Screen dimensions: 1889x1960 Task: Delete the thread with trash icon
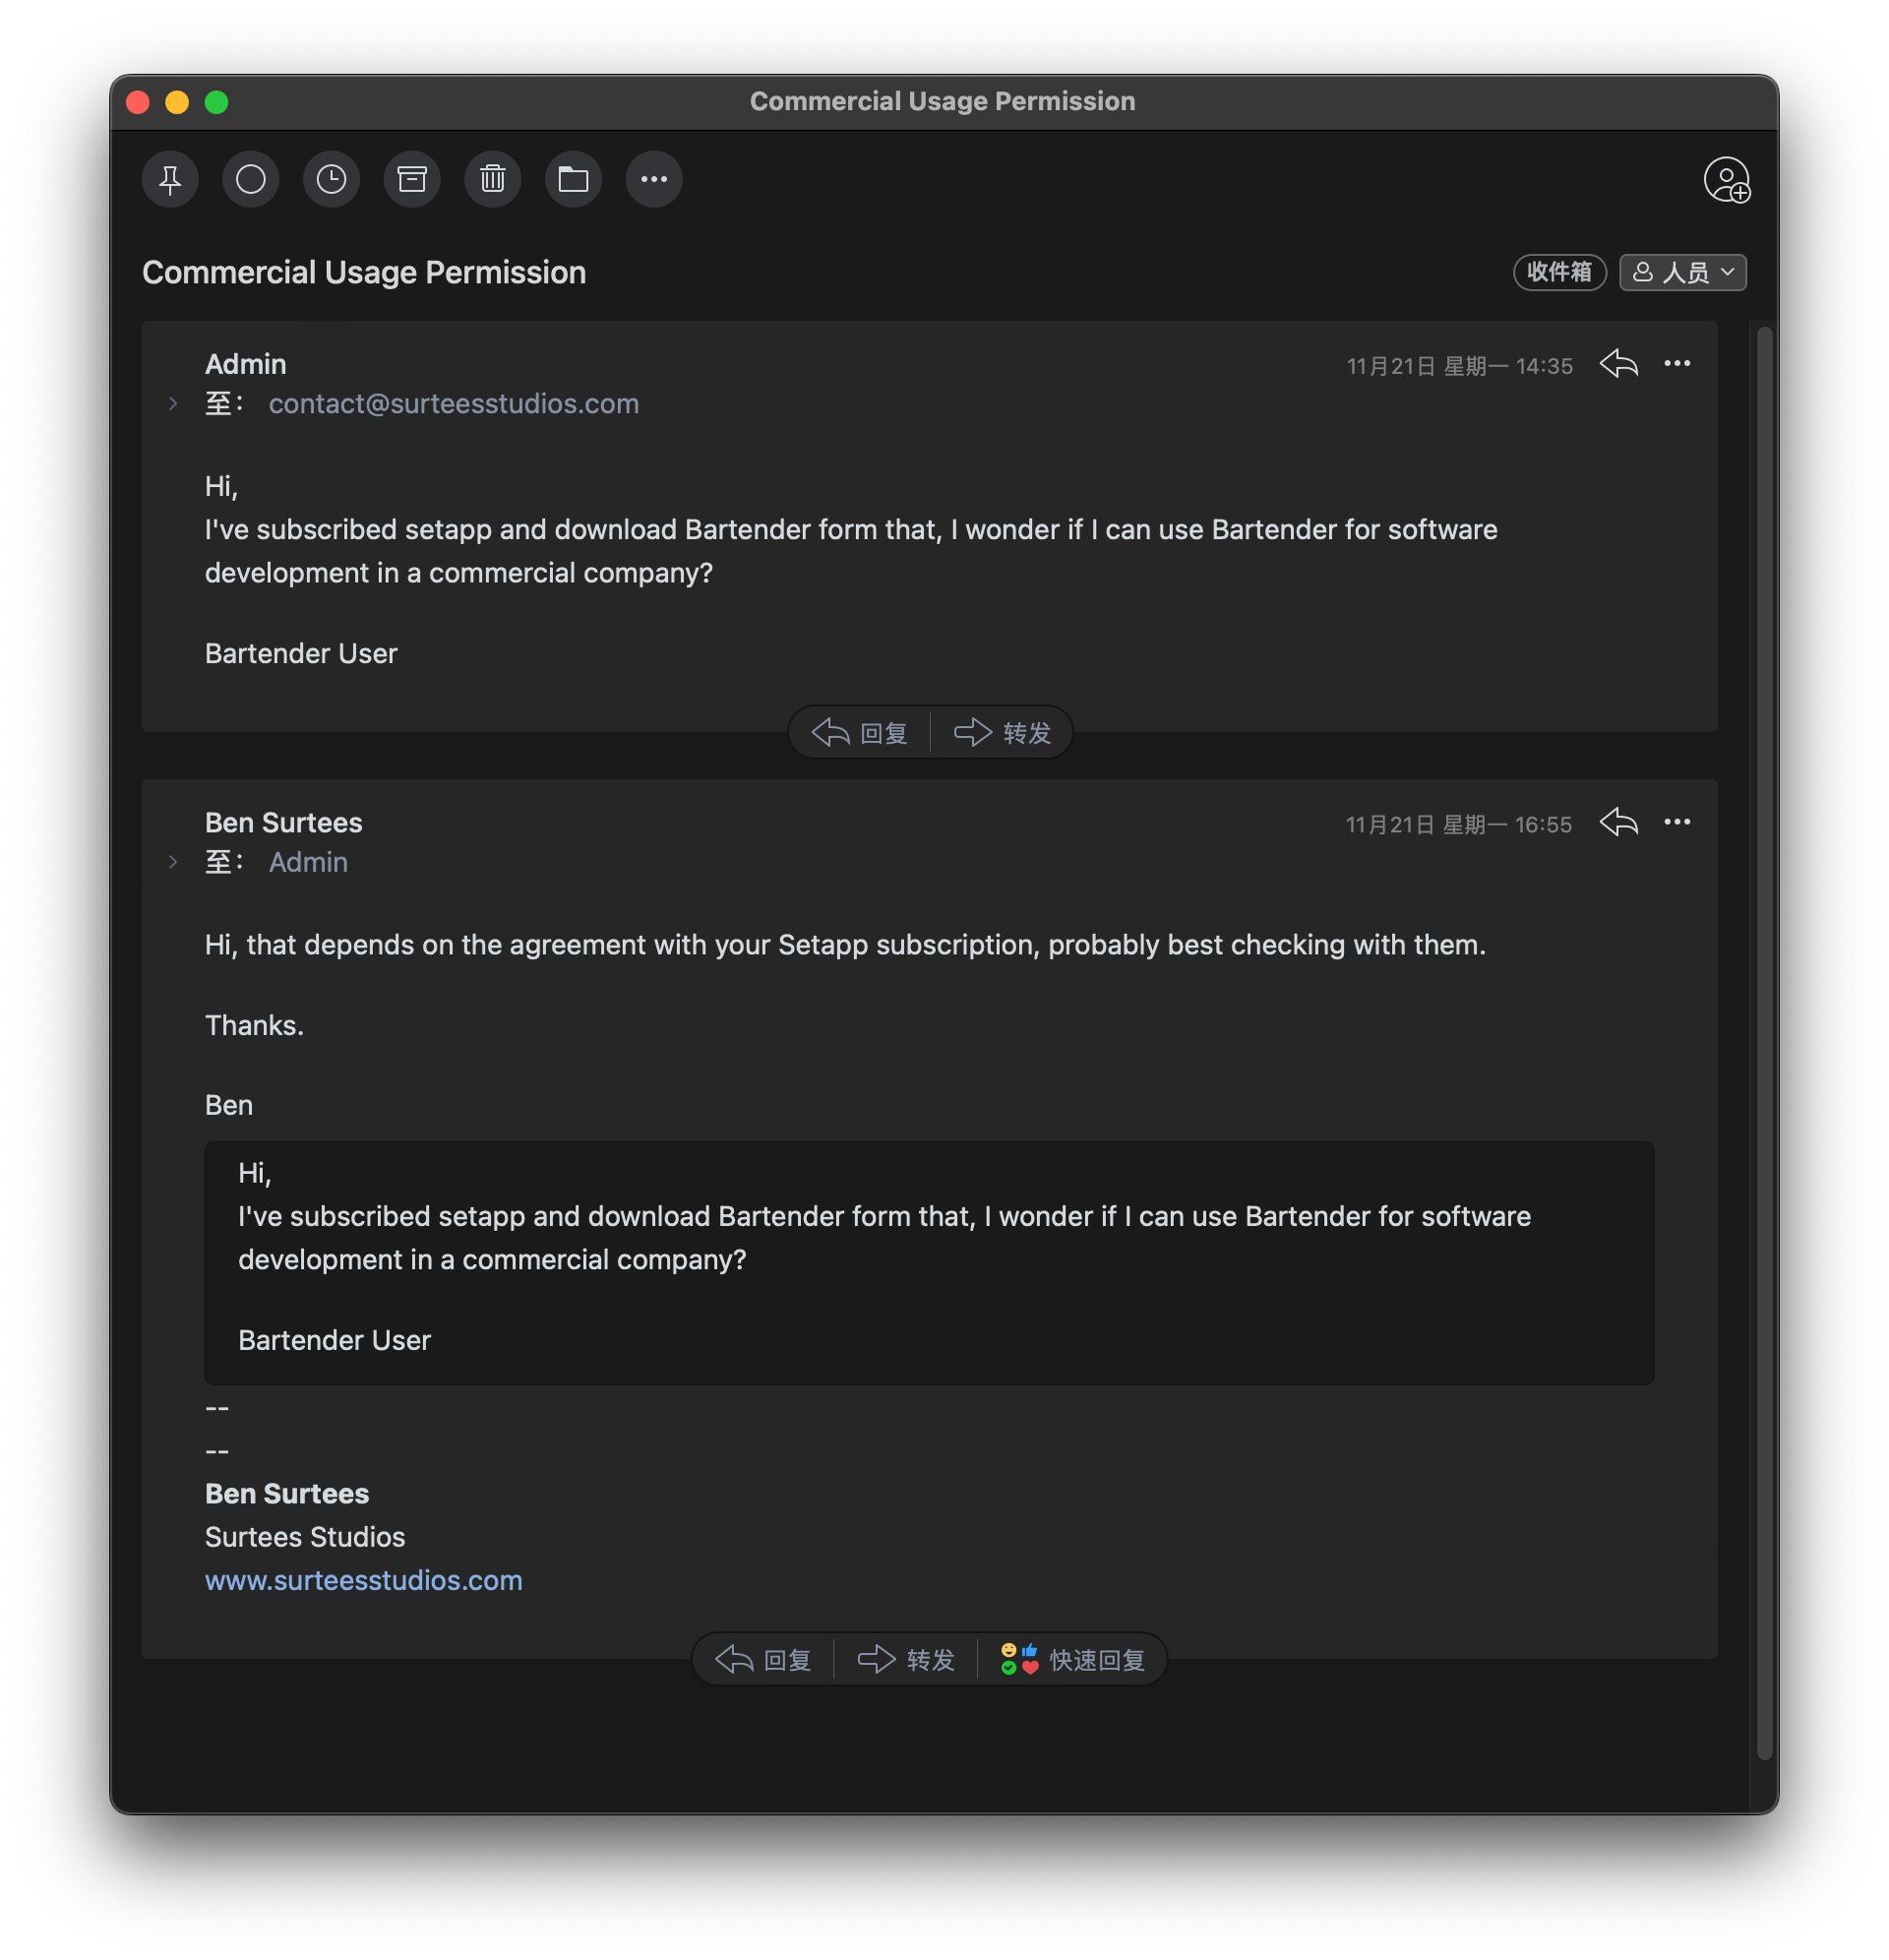click(x=492, y=180)
